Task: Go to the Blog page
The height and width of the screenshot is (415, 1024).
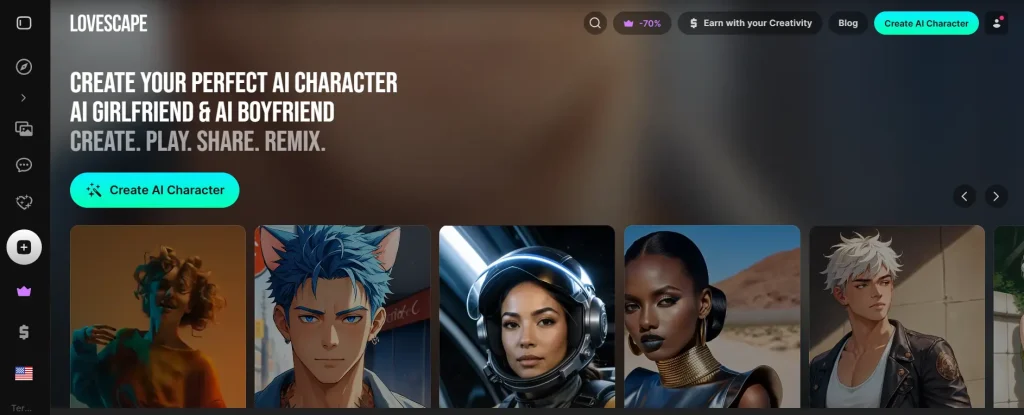Action: coord(848,23)
